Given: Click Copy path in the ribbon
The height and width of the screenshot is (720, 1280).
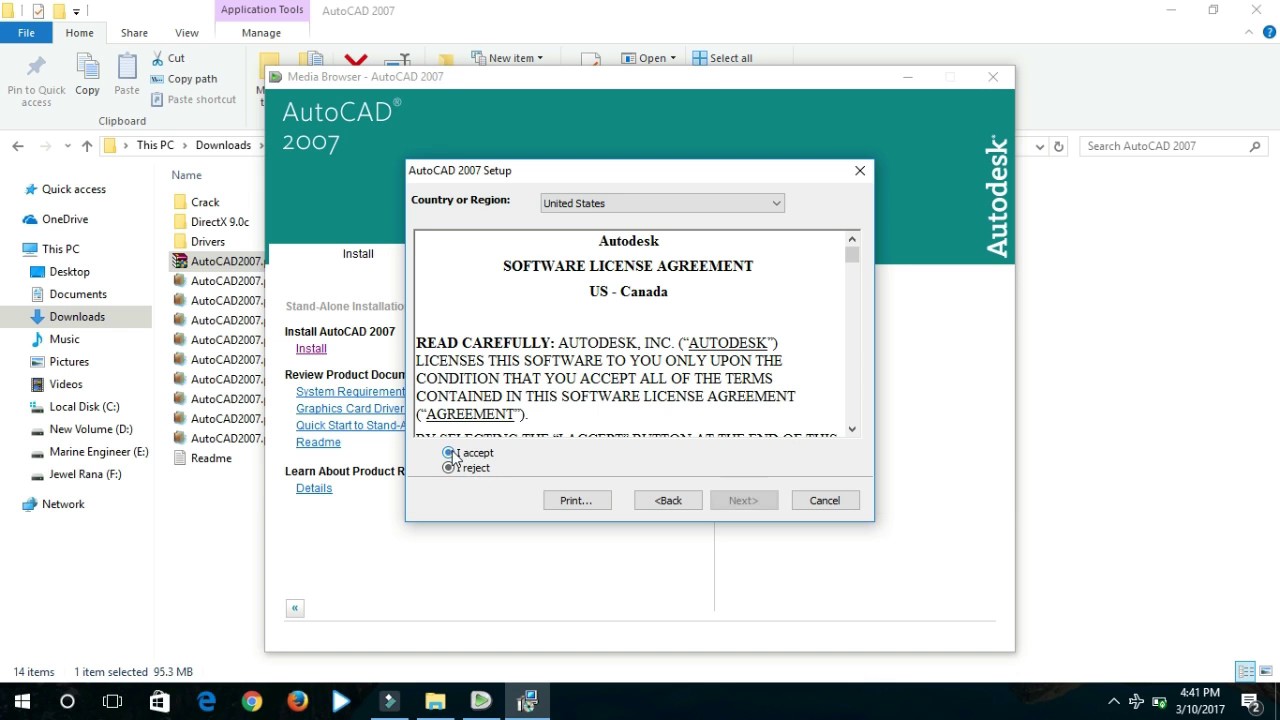Looking at the screenshot, I should (x=183, y=79).
